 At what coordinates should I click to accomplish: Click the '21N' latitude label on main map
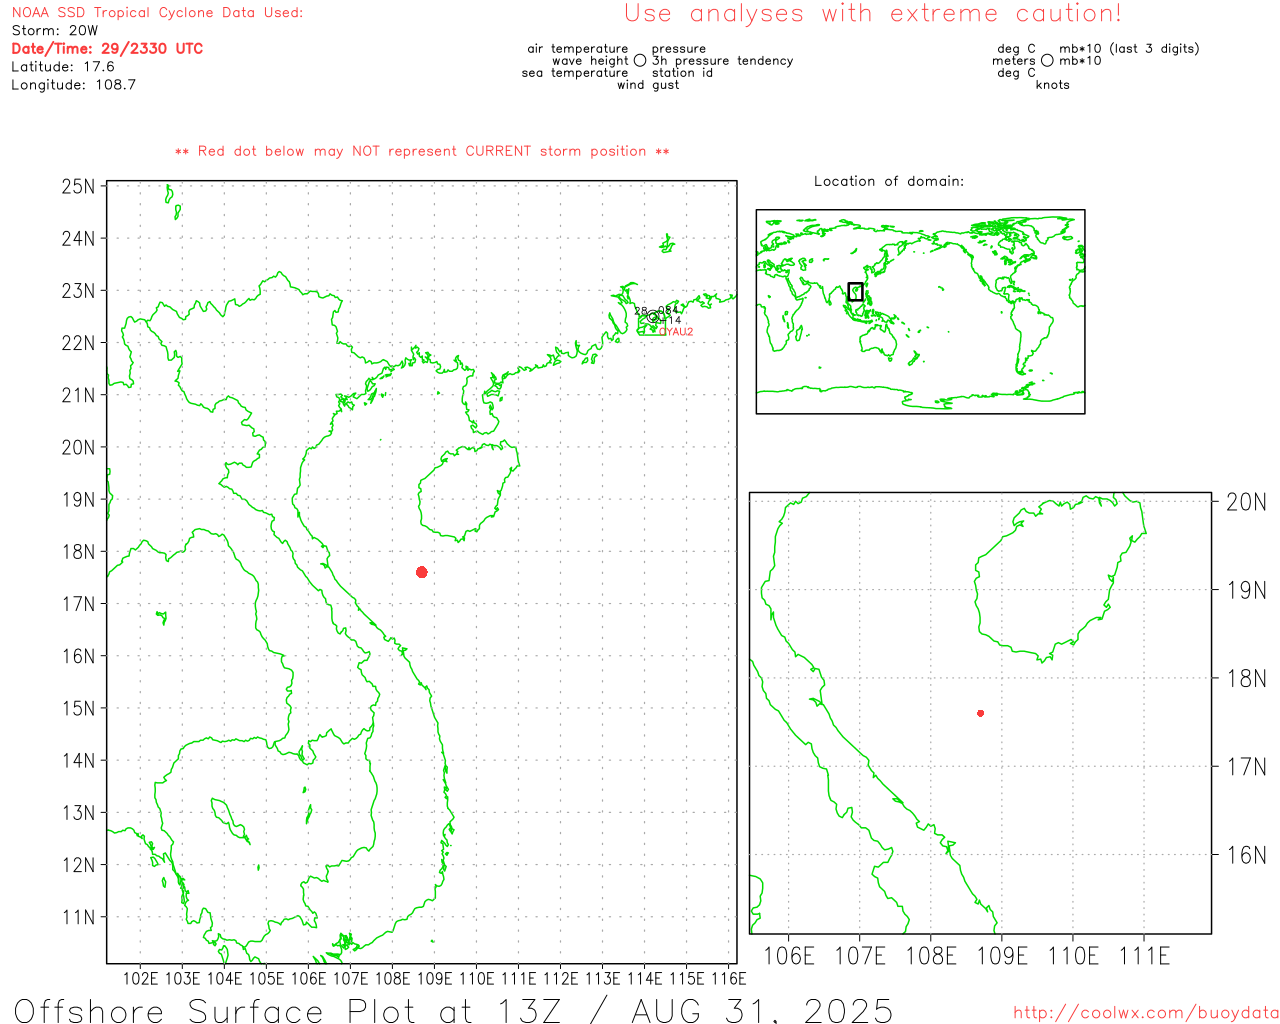click(78, 395)
